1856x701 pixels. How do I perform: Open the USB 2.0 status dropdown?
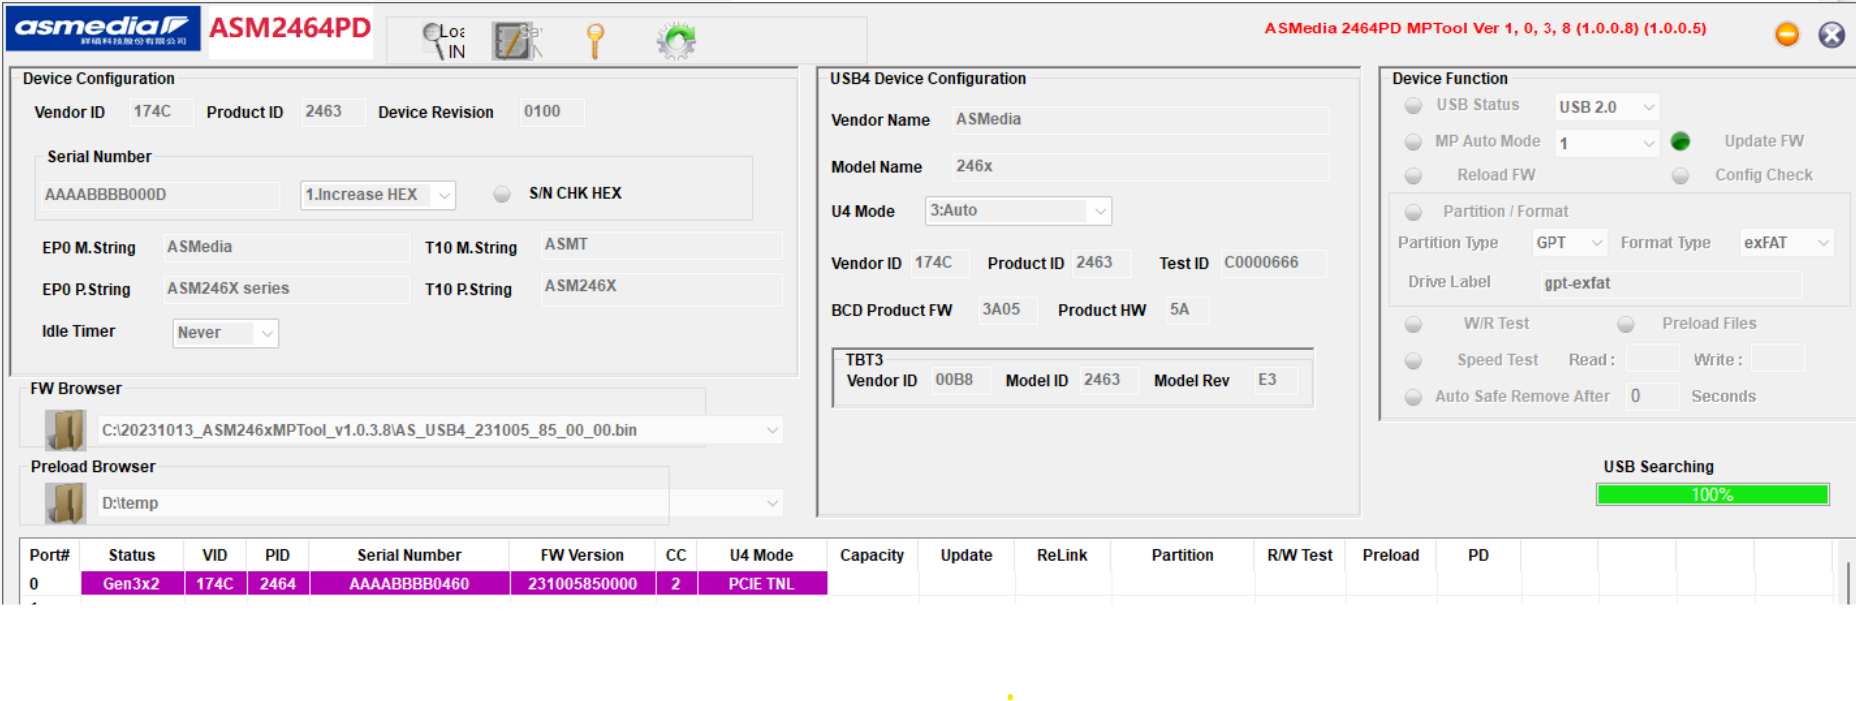(1607, 107)
